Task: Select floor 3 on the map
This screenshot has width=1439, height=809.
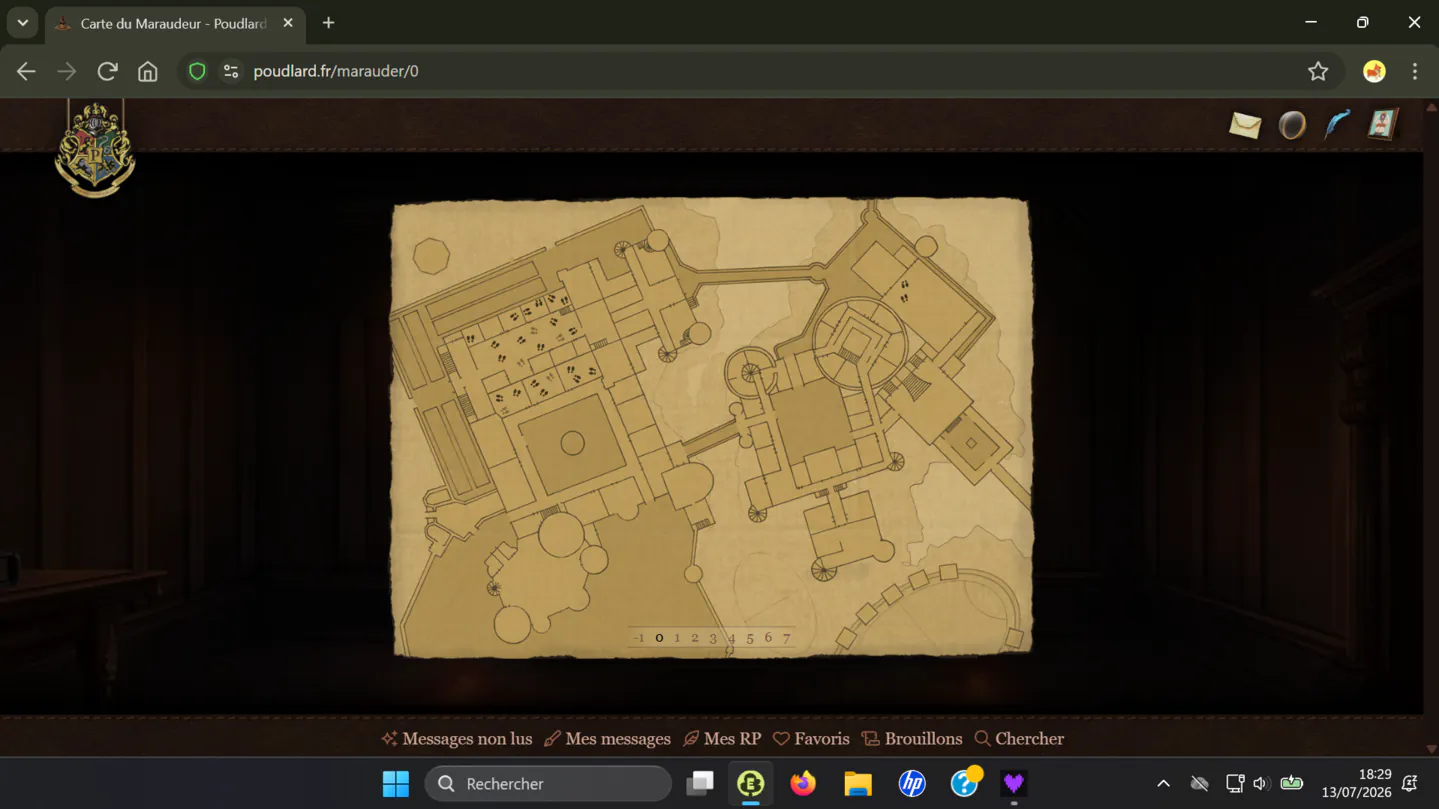Action: (x=713, y=638)
